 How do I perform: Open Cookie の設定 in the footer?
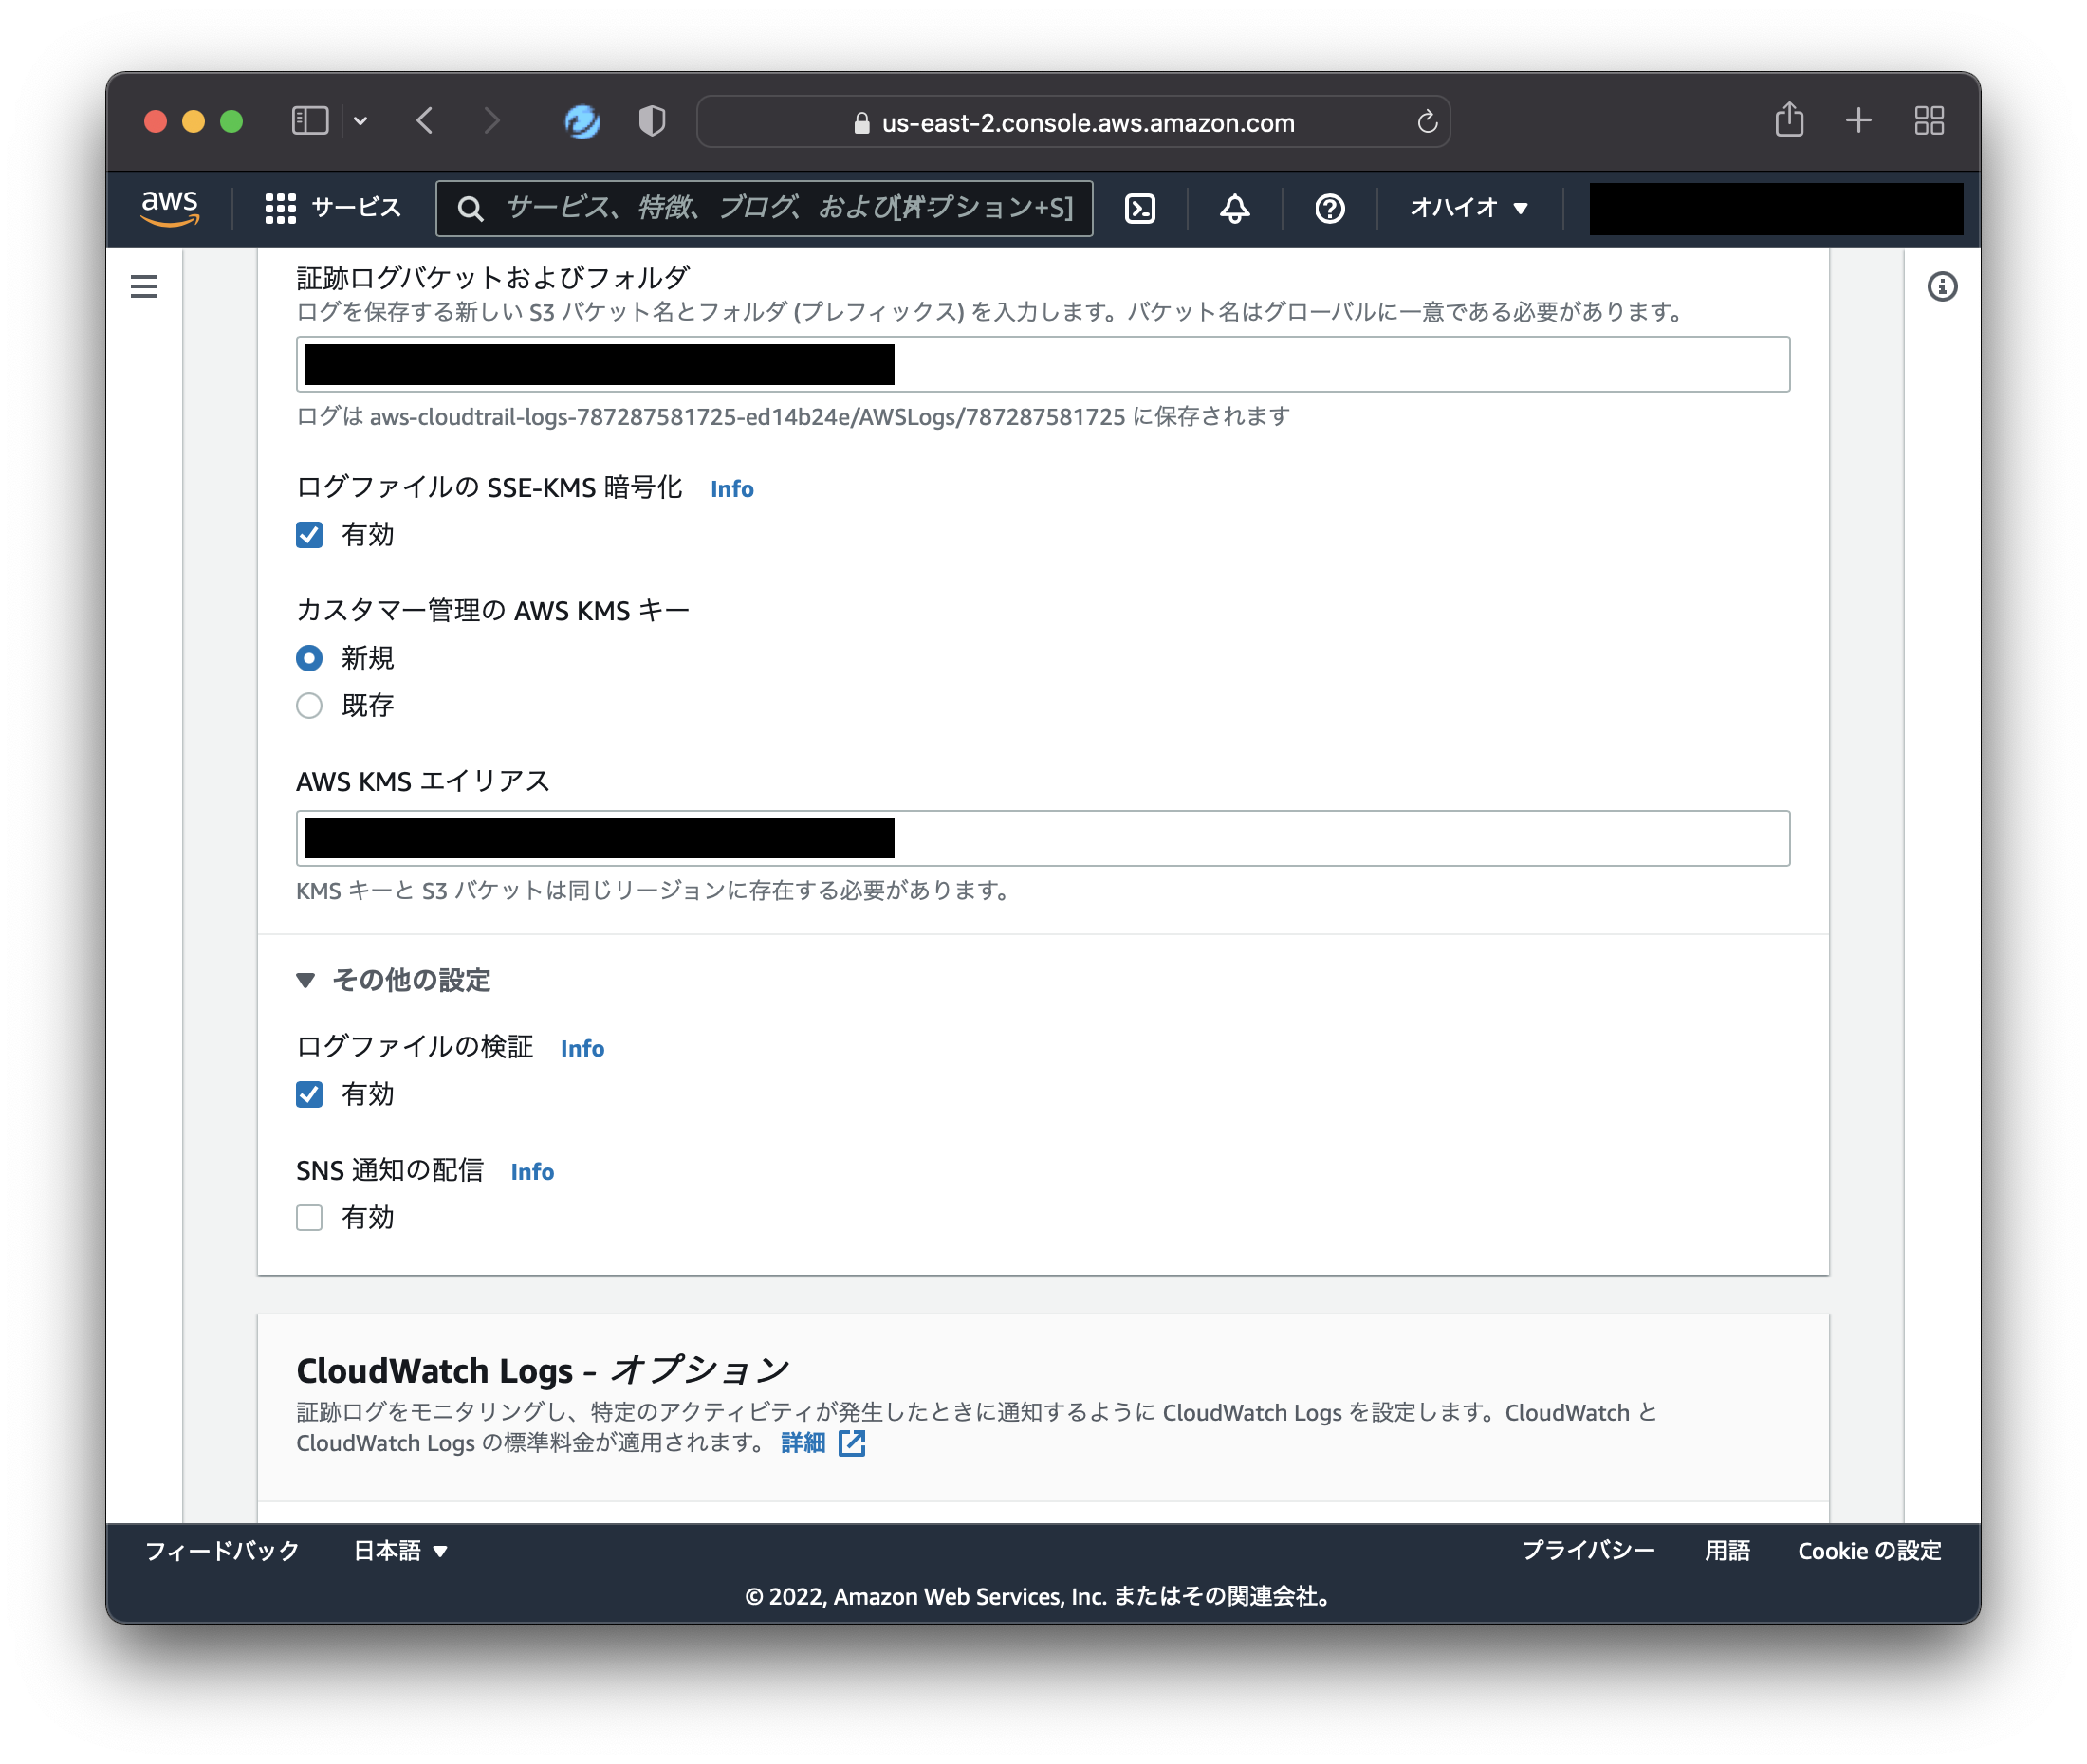click(x=1869, y=1551)
